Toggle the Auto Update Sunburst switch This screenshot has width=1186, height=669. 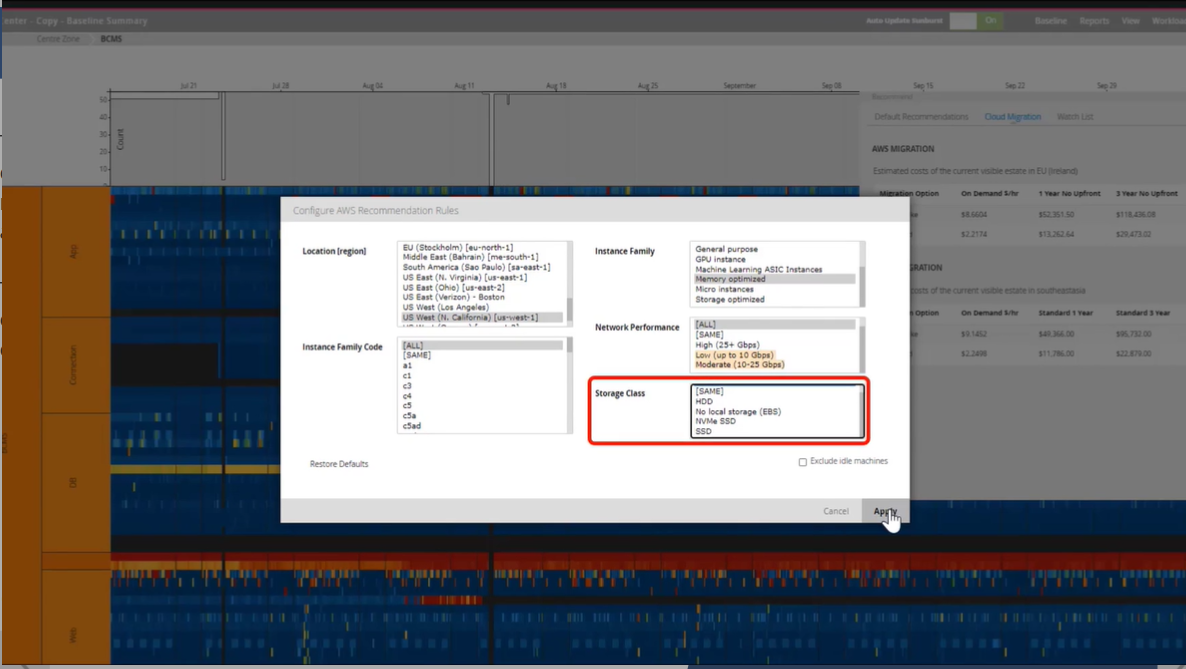tap(976, 20)
